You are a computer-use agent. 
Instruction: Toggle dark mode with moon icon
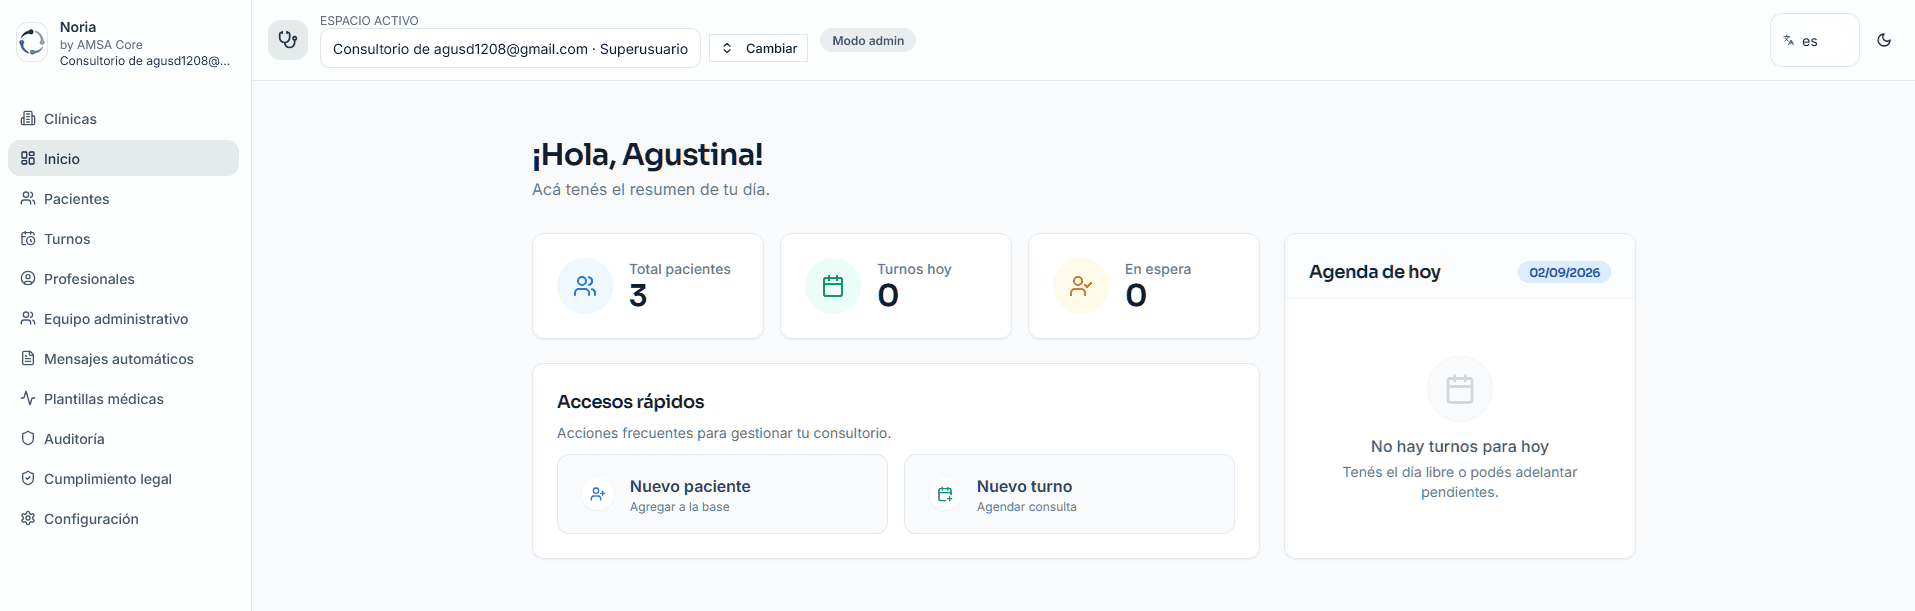coord(1884,40)
